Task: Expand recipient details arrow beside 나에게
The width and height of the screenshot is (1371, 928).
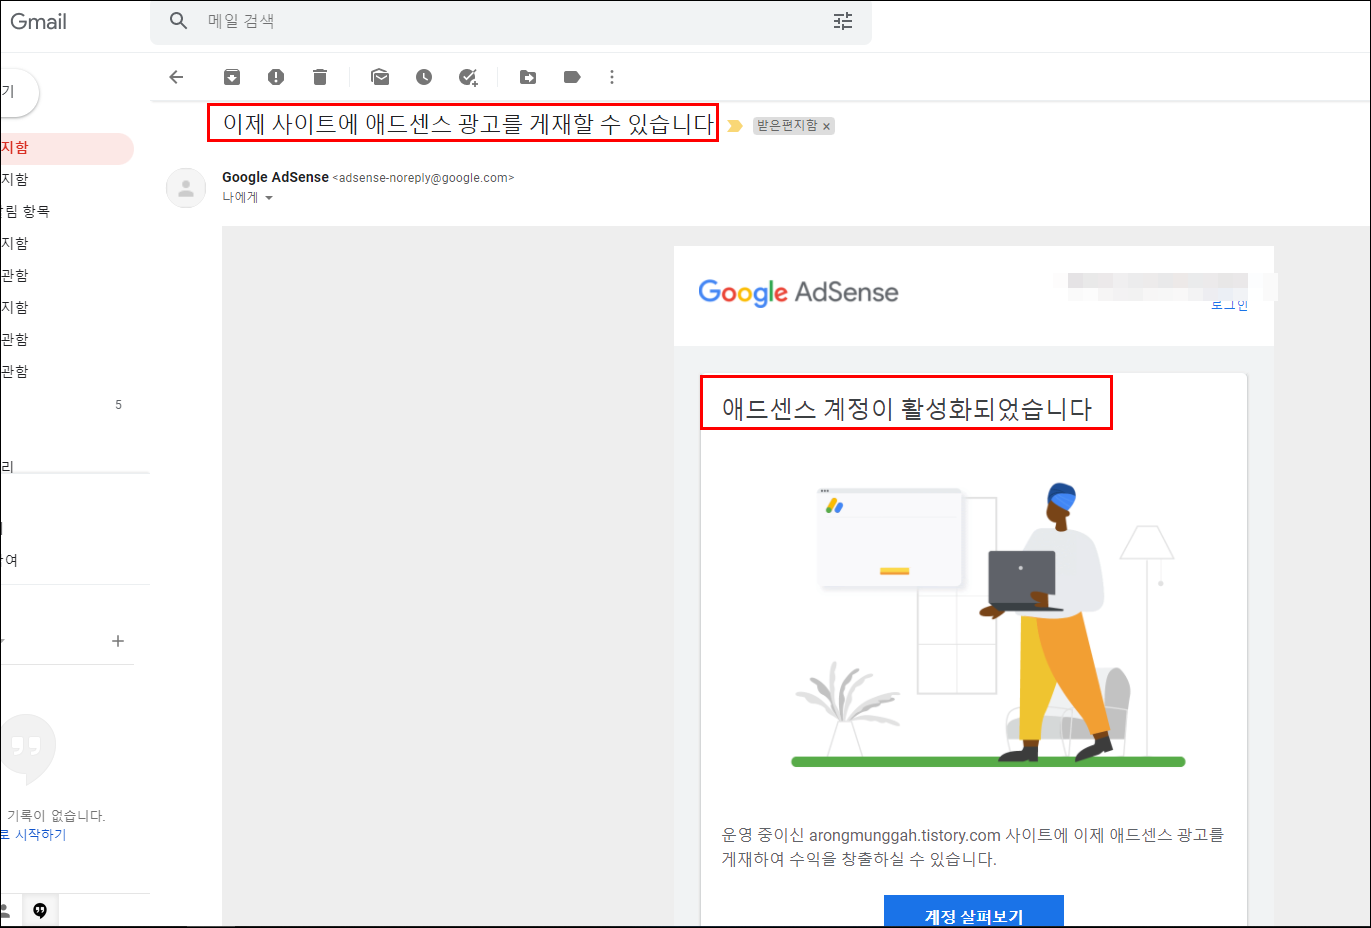Action: point(269,198)
